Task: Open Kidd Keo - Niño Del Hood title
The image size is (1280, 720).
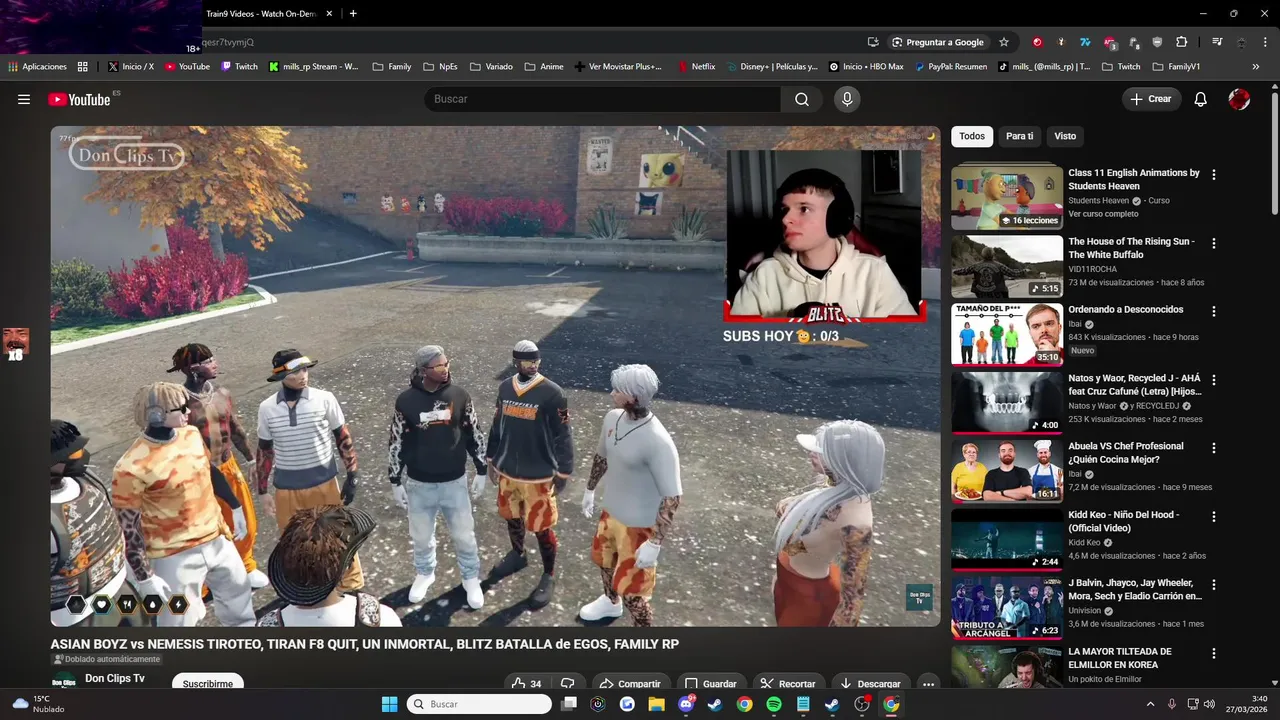Action: tap(1123, 521)
